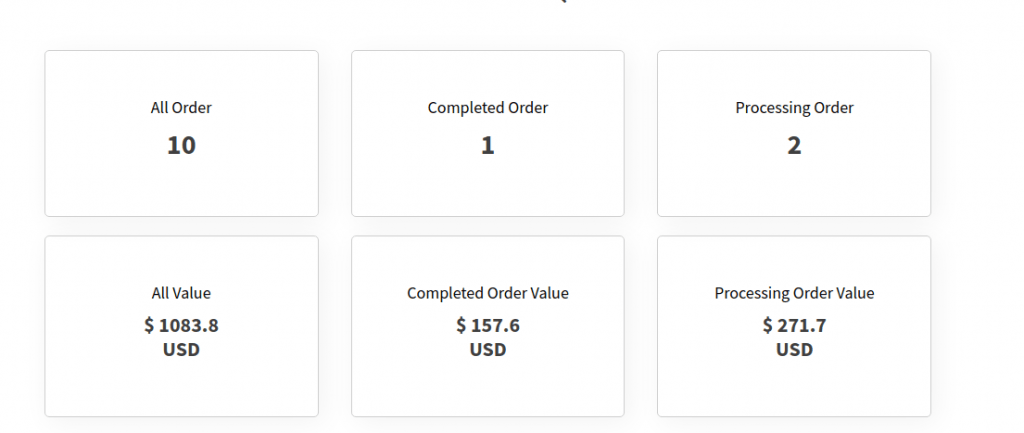The width and height of the screenshot is (1024, 433).
Task: Select the $ 271.7 processing amount
Action: 794,325
